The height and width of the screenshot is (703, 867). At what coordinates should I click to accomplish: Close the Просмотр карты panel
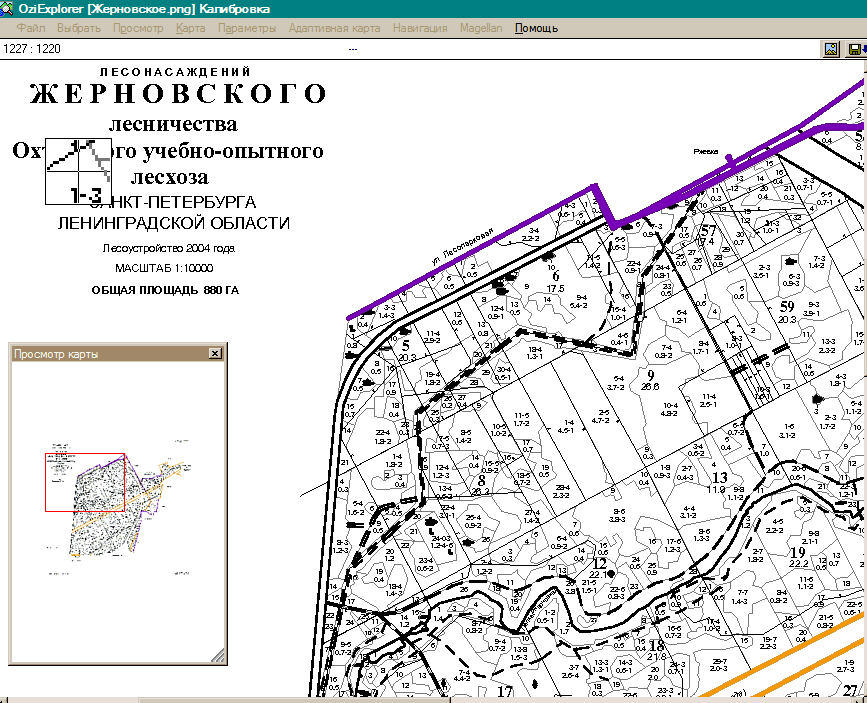click(x=216, y=353)
